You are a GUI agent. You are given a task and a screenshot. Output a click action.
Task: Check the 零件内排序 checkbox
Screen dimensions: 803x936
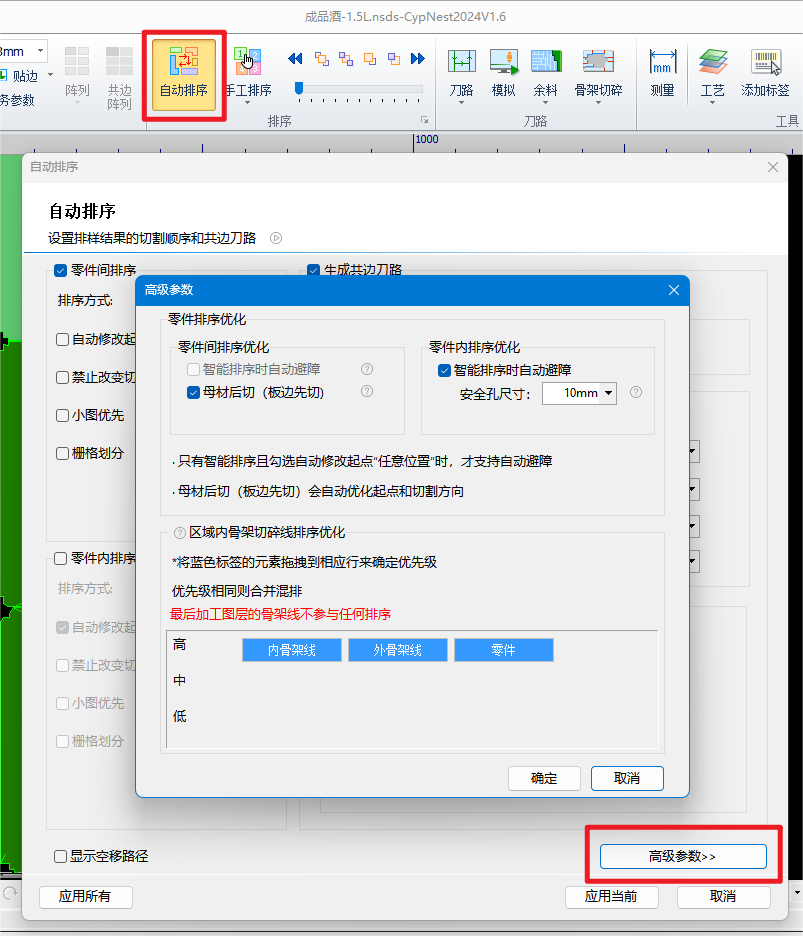[60, 558]
